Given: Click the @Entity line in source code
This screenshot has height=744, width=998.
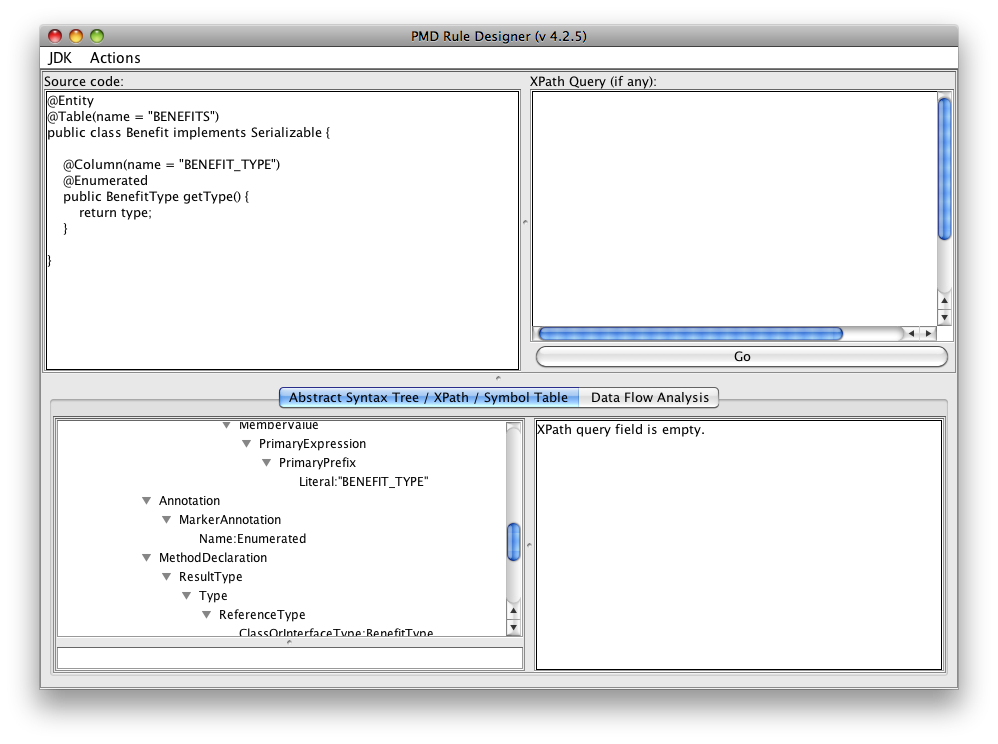Looking at the screenshot, I should [x=71, y=101].
